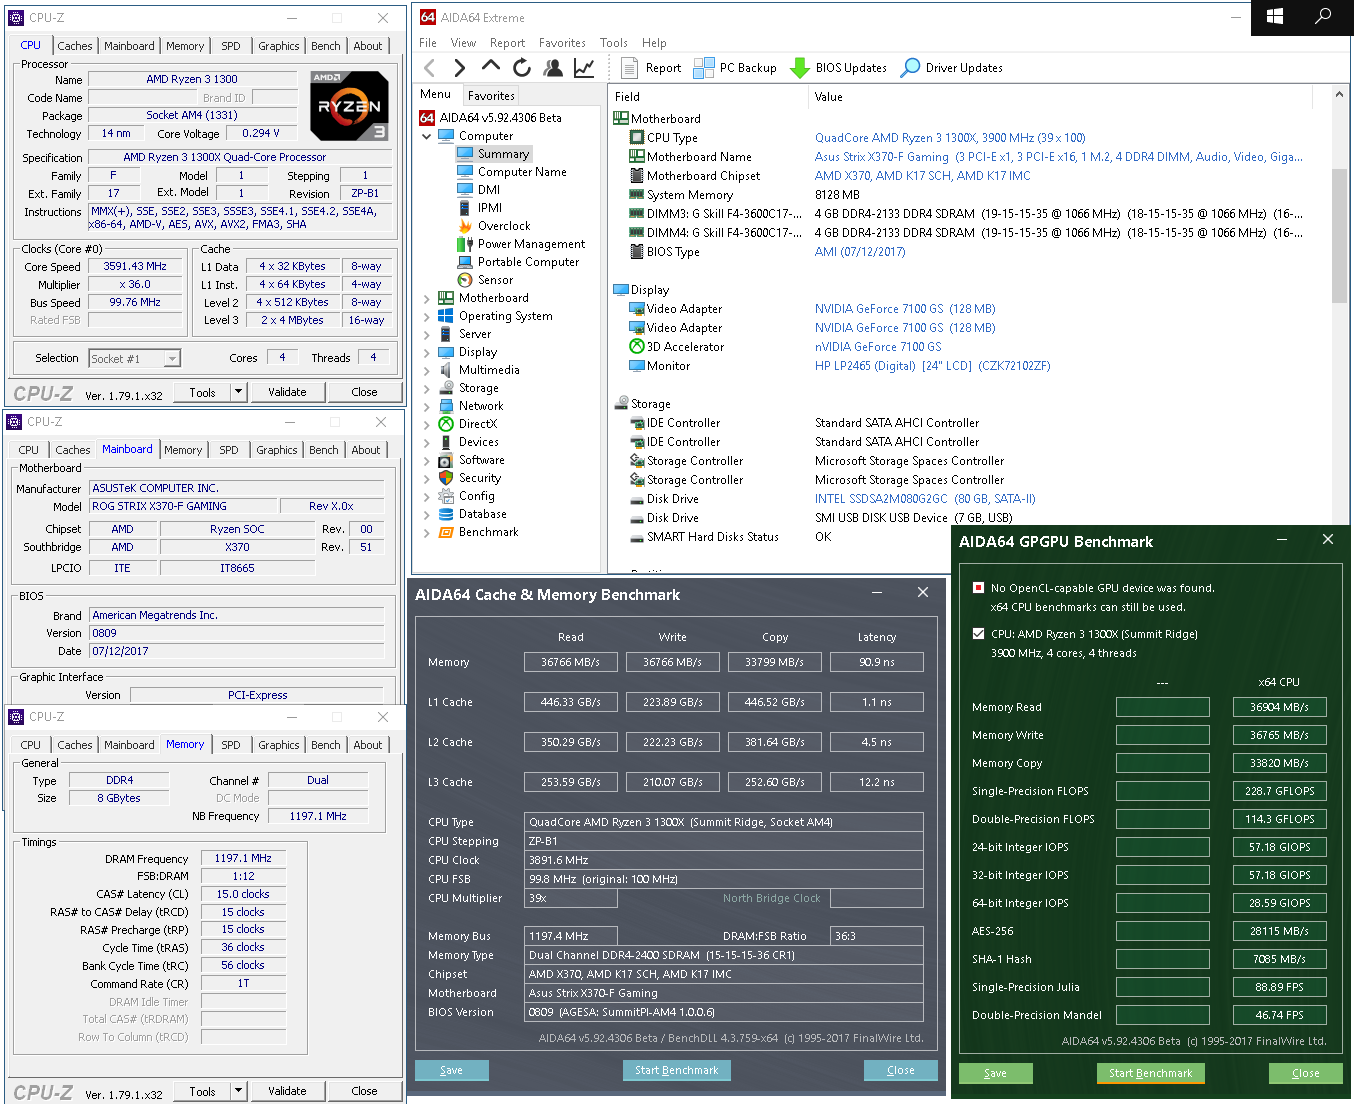
Task: Select the Summary tree item
Action: tap(494, 154)
